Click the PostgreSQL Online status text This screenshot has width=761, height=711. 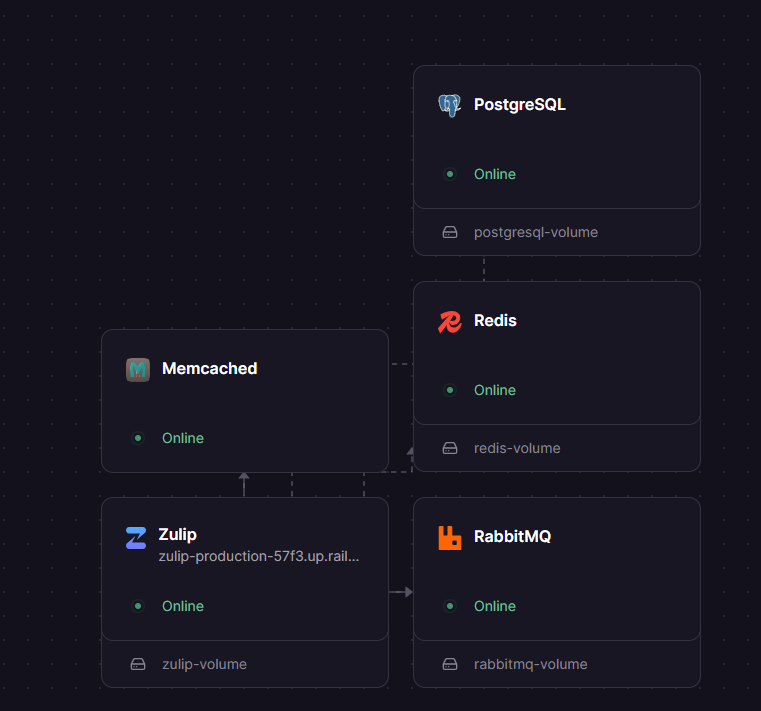click(495, 174)
